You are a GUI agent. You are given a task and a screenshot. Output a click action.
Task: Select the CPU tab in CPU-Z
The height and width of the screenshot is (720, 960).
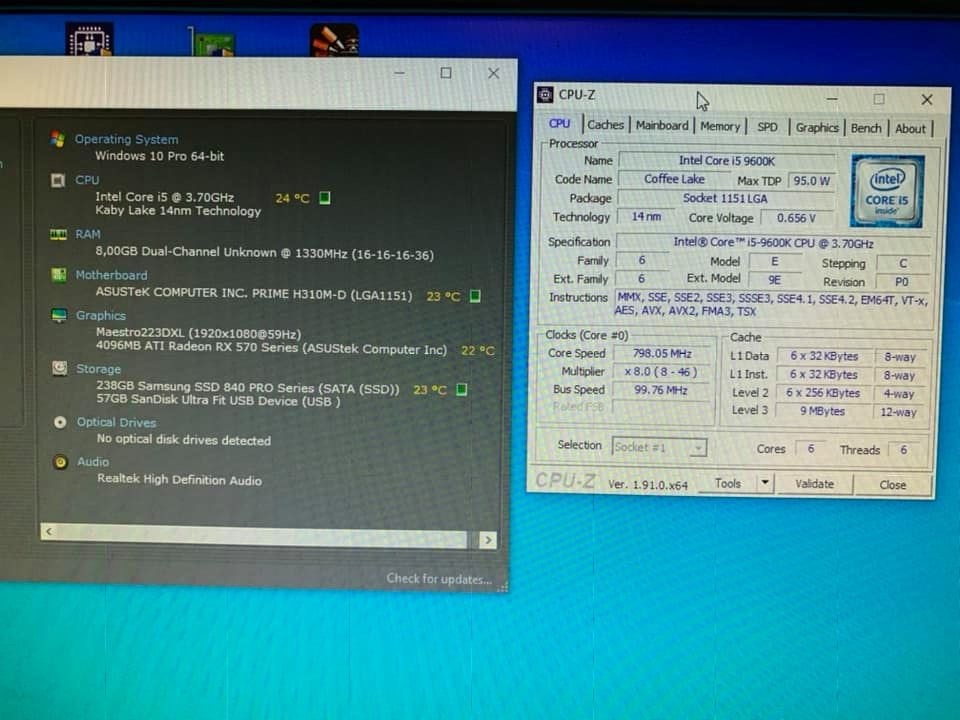[560, 124]
